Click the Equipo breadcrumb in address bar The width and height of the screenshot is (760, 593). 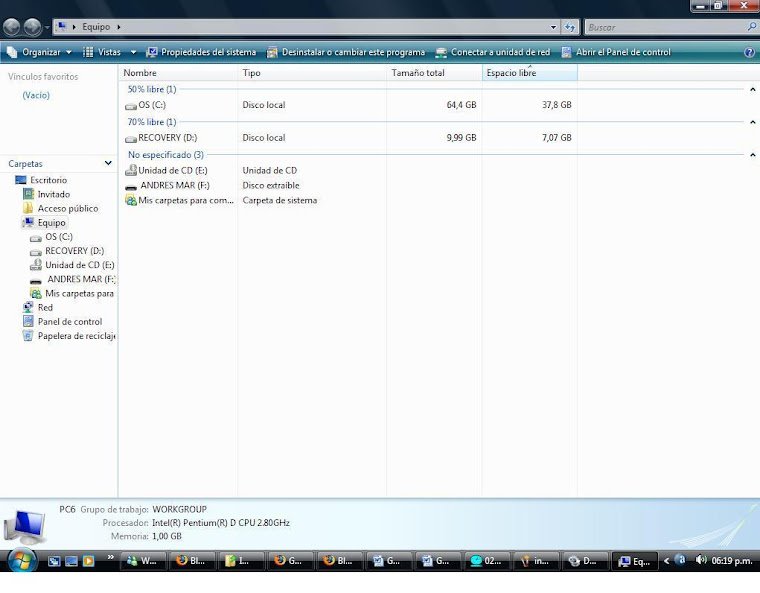pyautogui.click(x=95, y=27)
